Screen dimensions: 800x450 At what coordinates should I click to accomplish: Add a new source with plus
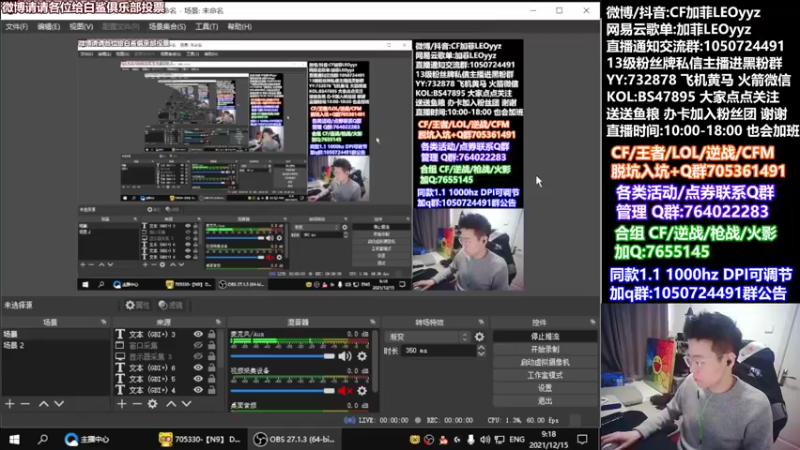click(x=121, y=404)
